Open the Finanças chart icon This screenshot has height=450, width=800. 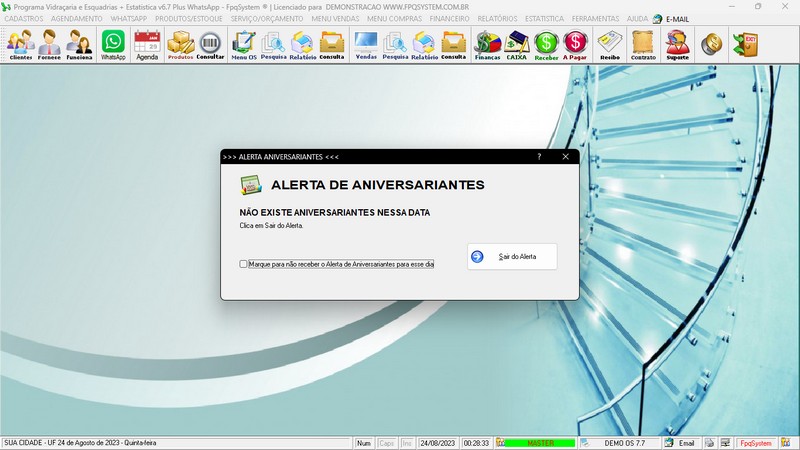tap(487, 45)
